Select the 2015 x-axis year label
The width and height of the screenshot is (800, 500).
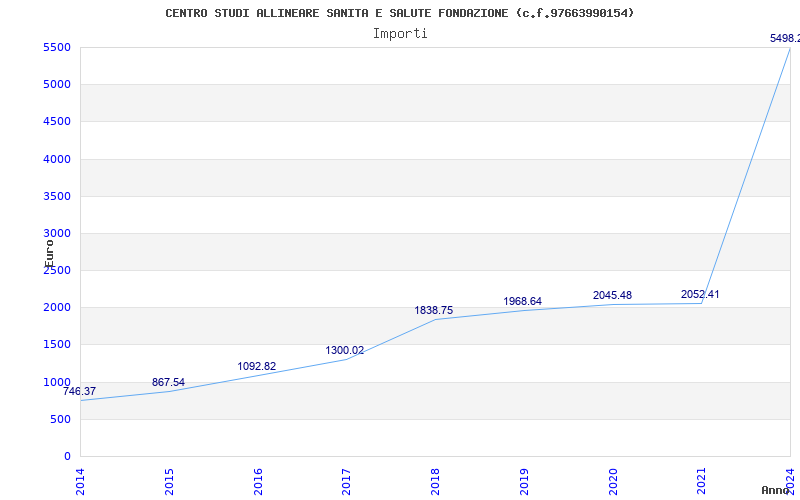[169, 482]
